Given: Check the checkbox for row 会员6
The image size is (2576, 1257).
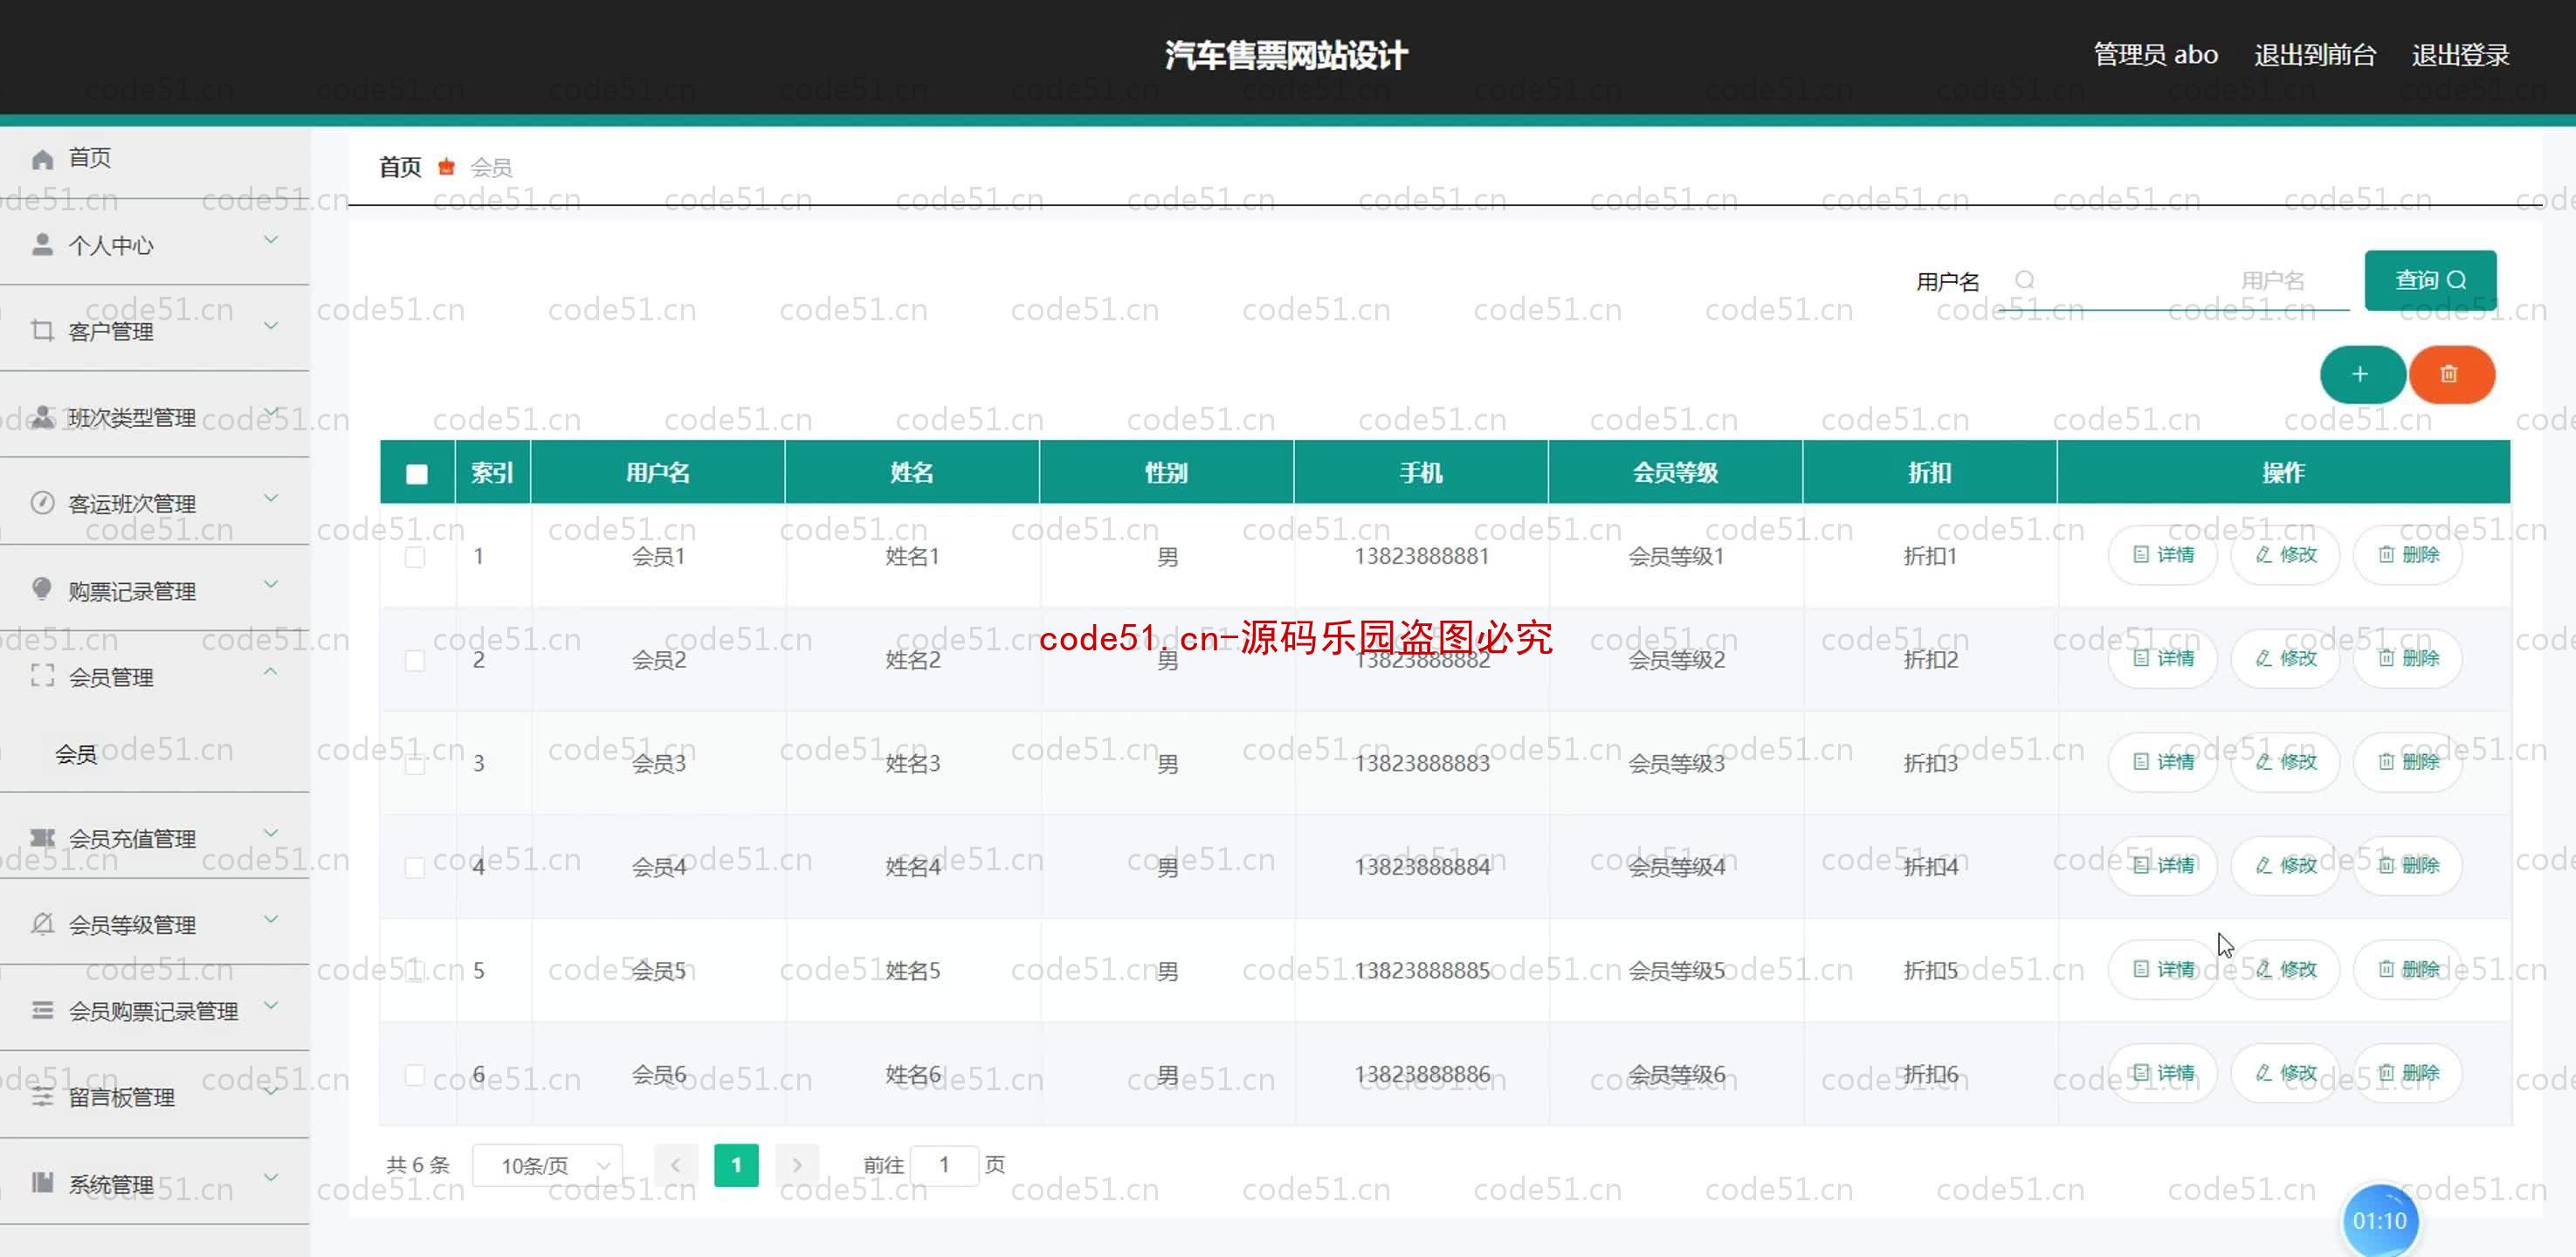Looking at the screenshot, I should [415, 1075].
